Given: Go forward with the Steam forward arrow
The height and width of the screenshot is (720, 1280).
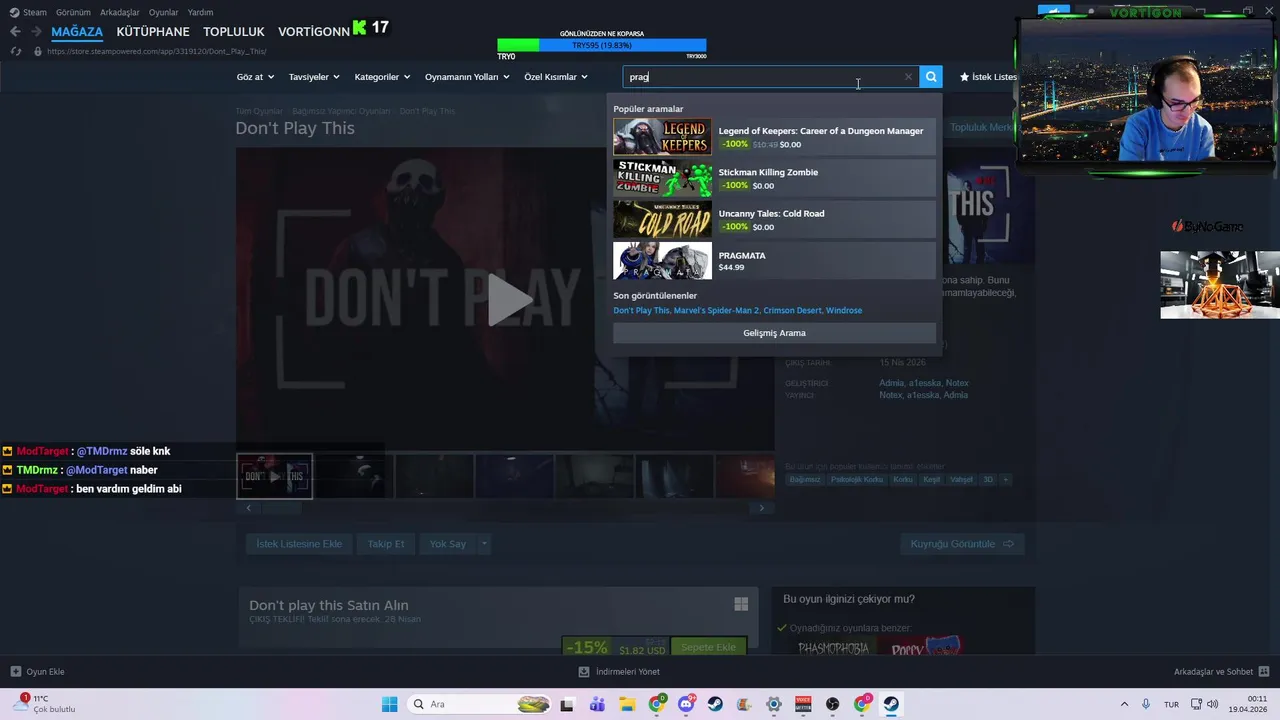Looking at the screenshot, I should [36, 31].
